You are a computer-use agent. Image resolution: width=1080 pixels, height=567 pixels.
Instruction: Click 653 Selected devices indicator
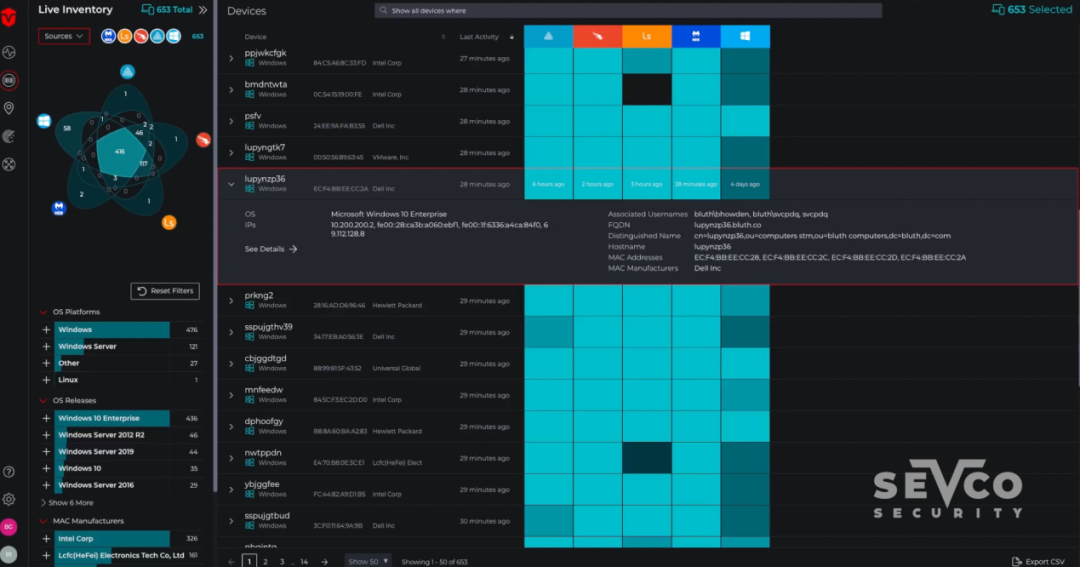pos(1032,10)
